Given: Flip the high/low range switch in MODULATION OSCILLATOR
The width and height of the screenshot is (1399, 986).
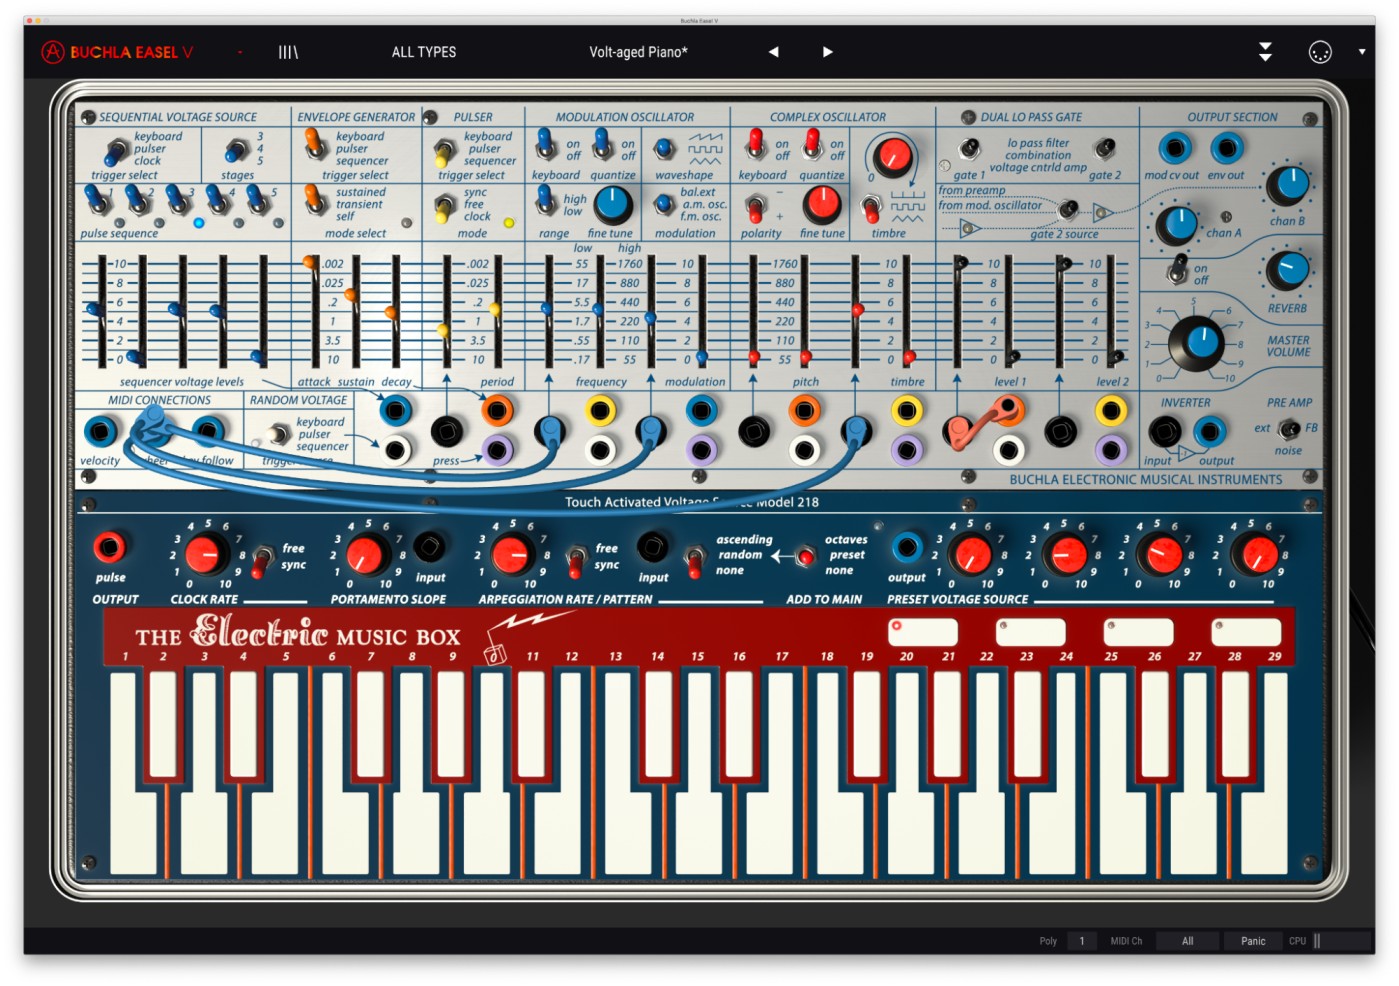Looking at the screenshot, I should click(x=547, y=202).
